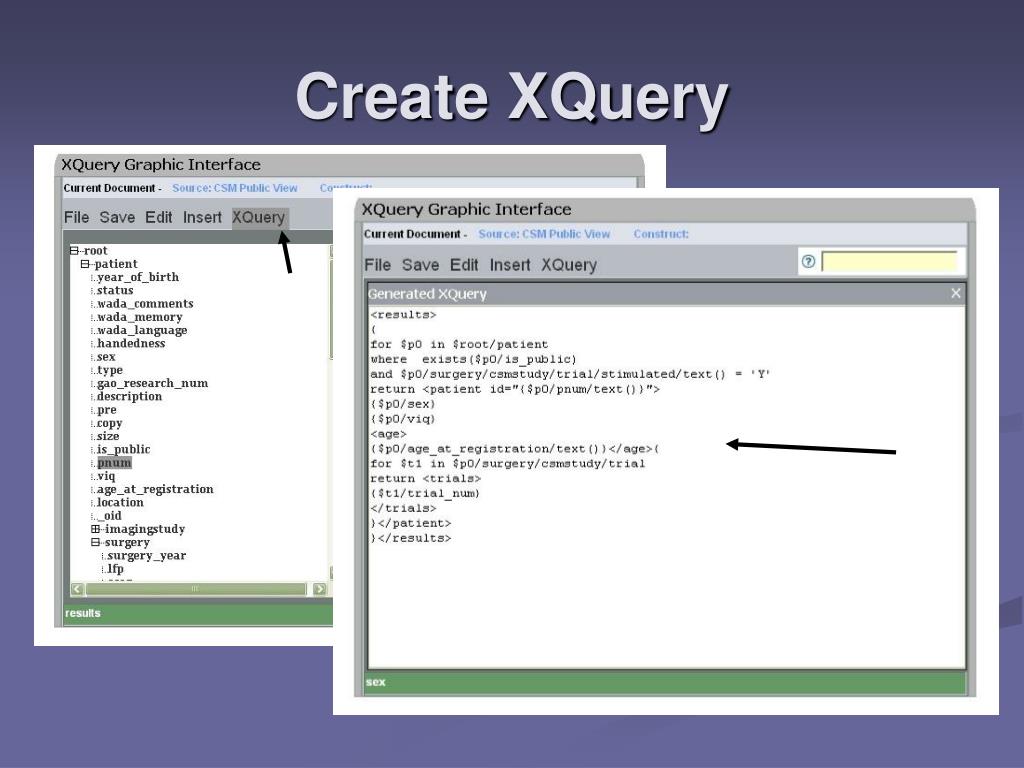Click Source: CSM Public View link in back window
This screenshot has height=768, width=1024.
234,188
